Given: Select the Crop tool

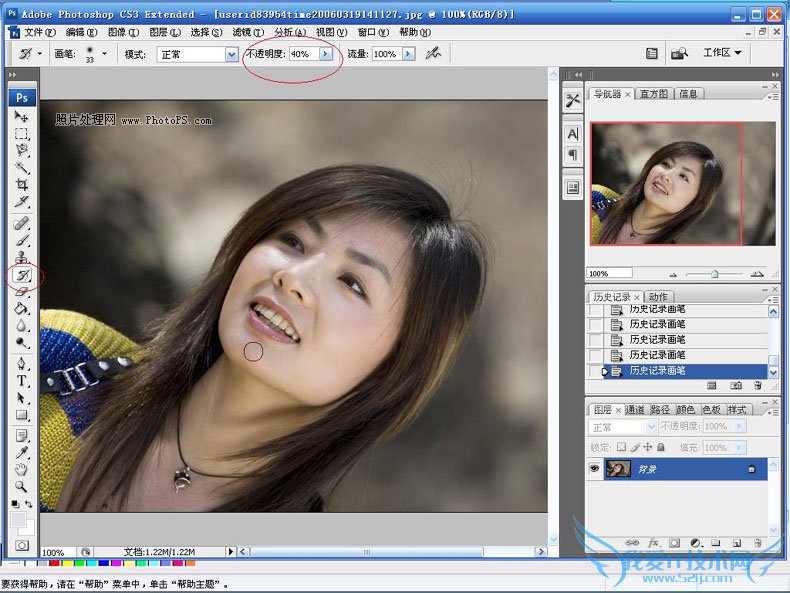Looking at the screenshot, I should [x=22, y=185].
